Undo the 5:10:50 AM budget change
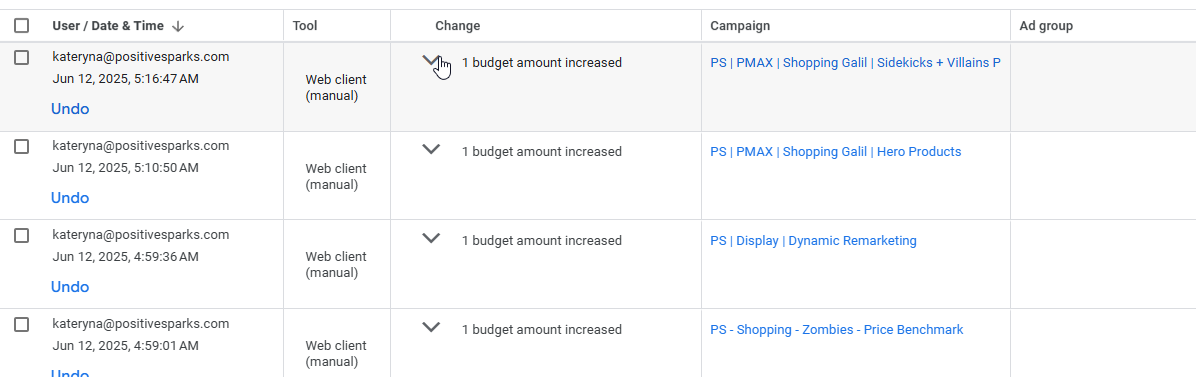 click(70, 198)
